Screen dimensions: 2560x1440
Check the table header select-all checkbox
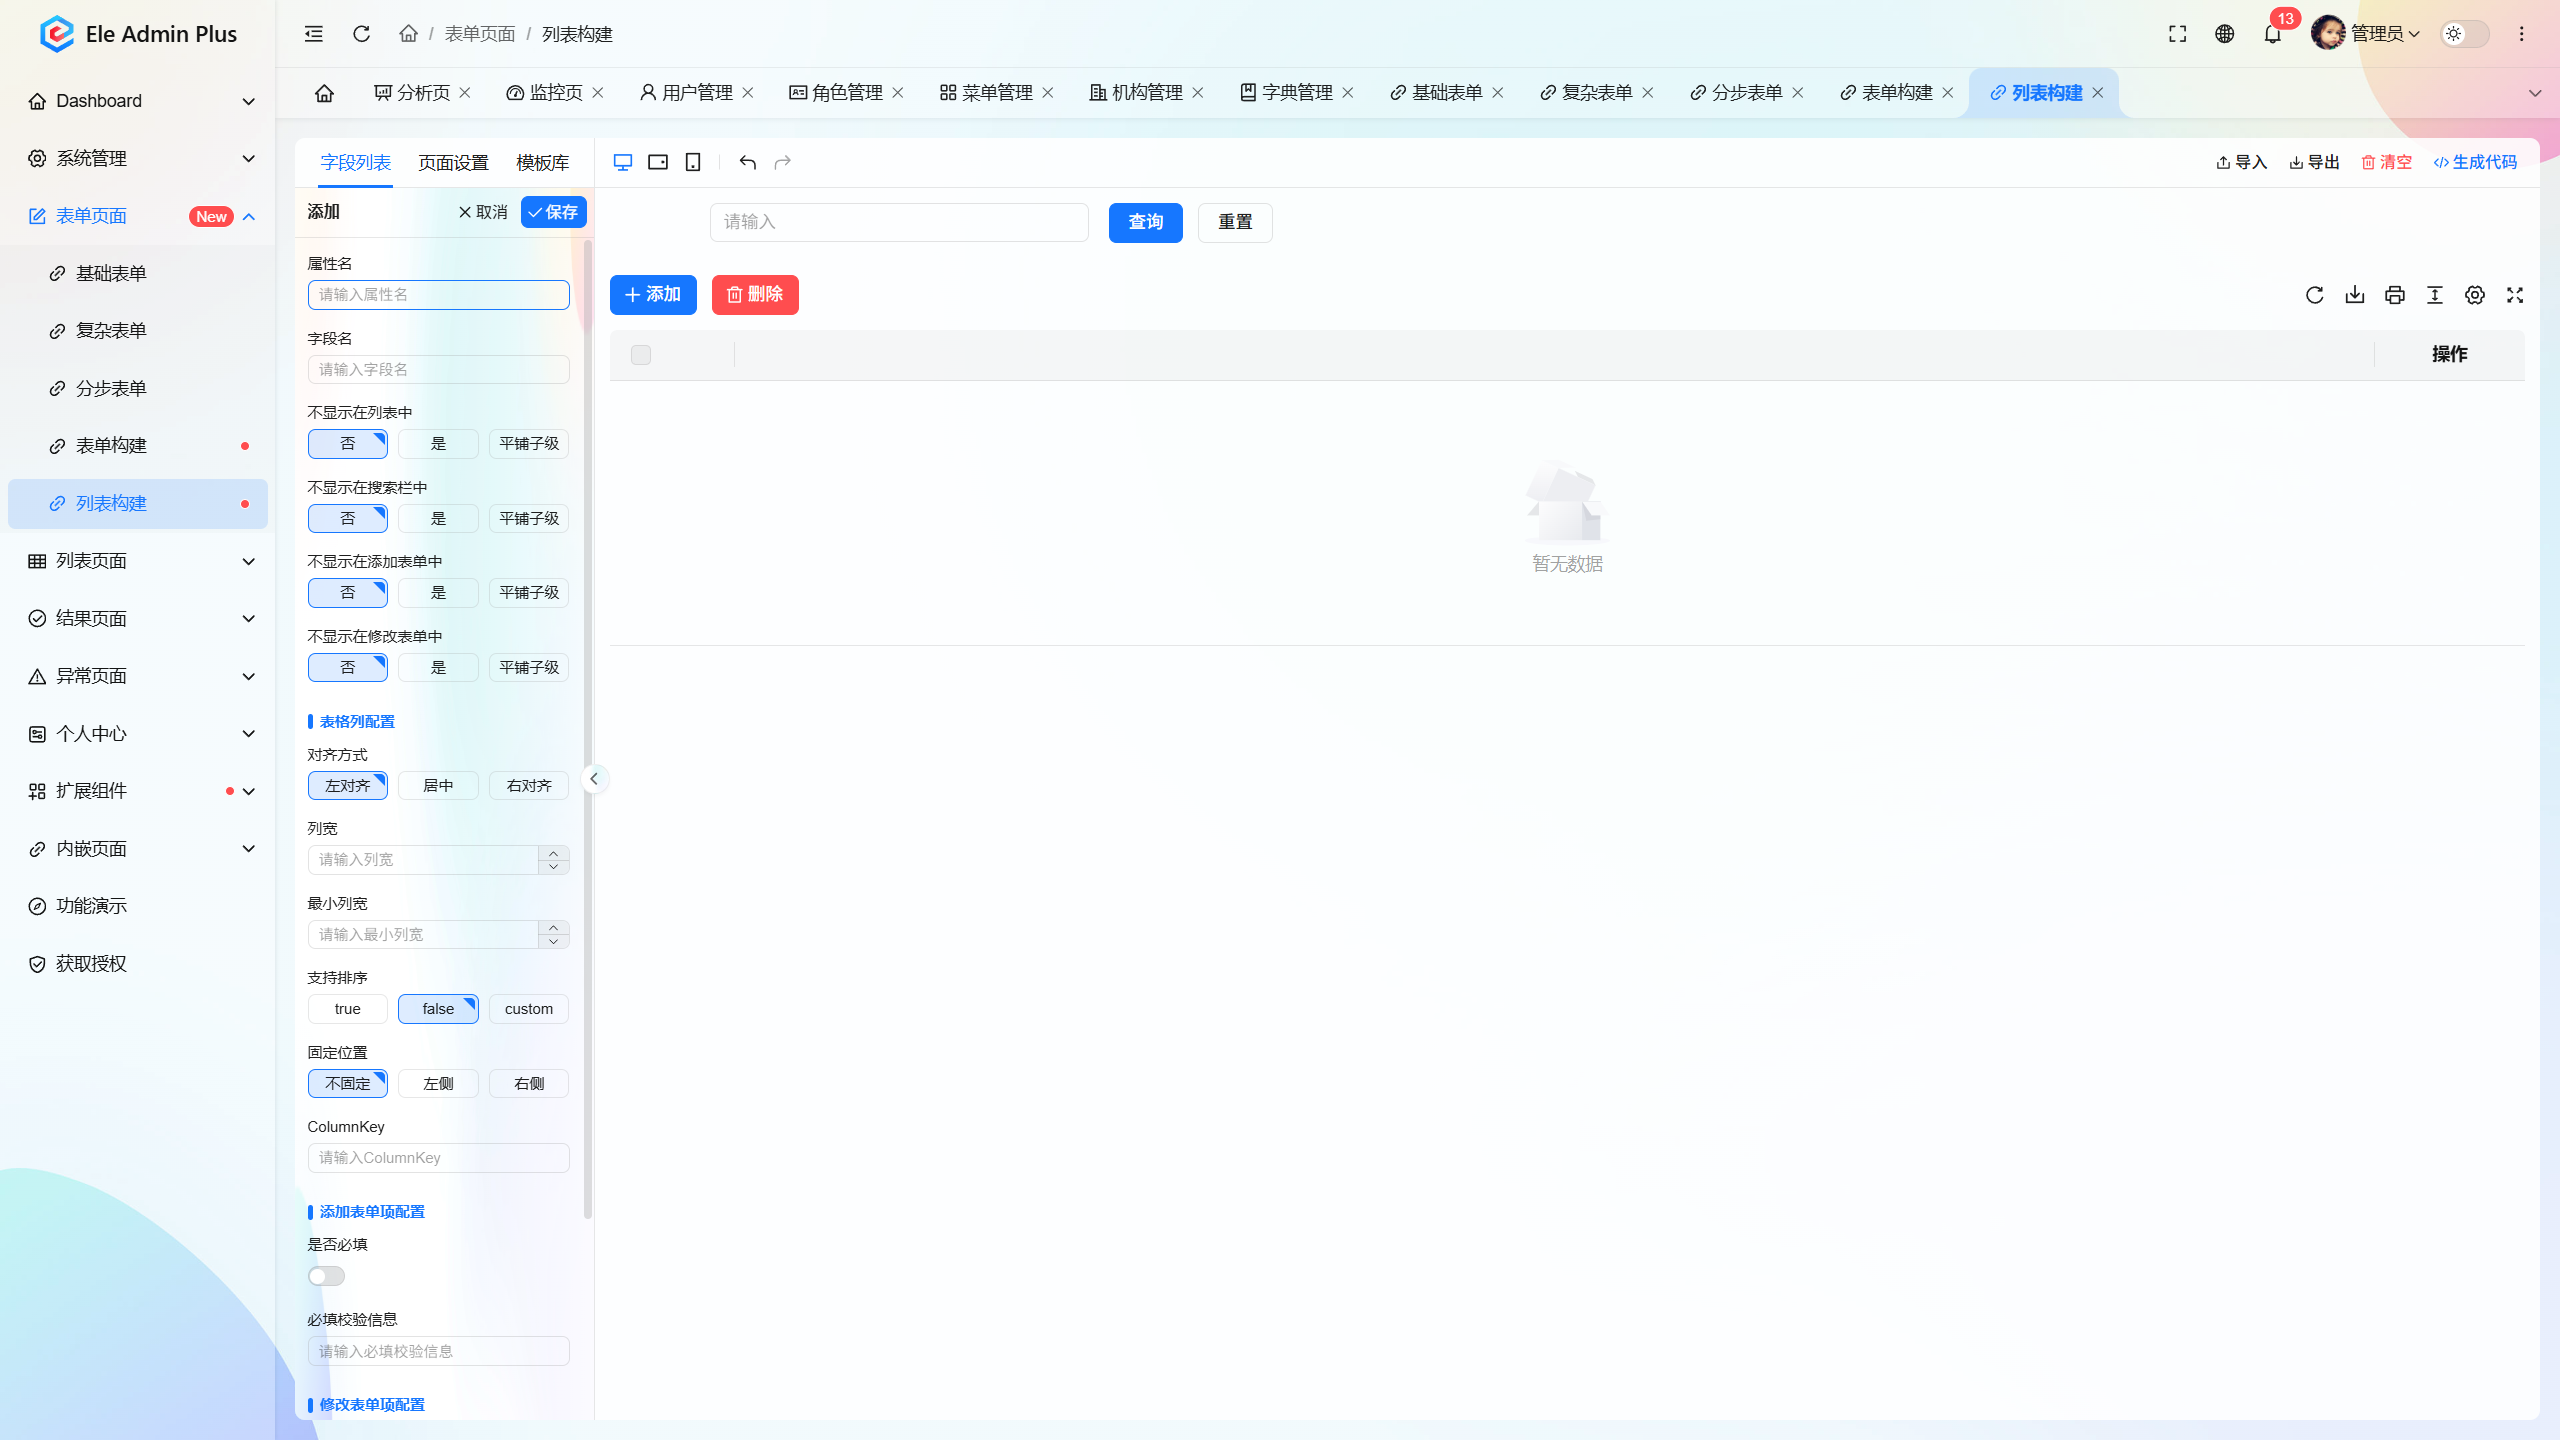click(x=641, y=355)
